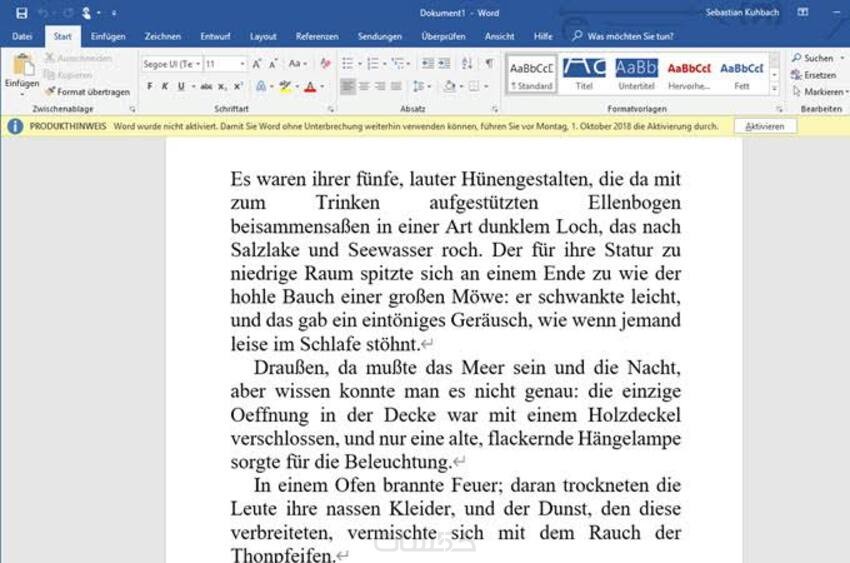Click the borders icon

(x=474, y=86)
